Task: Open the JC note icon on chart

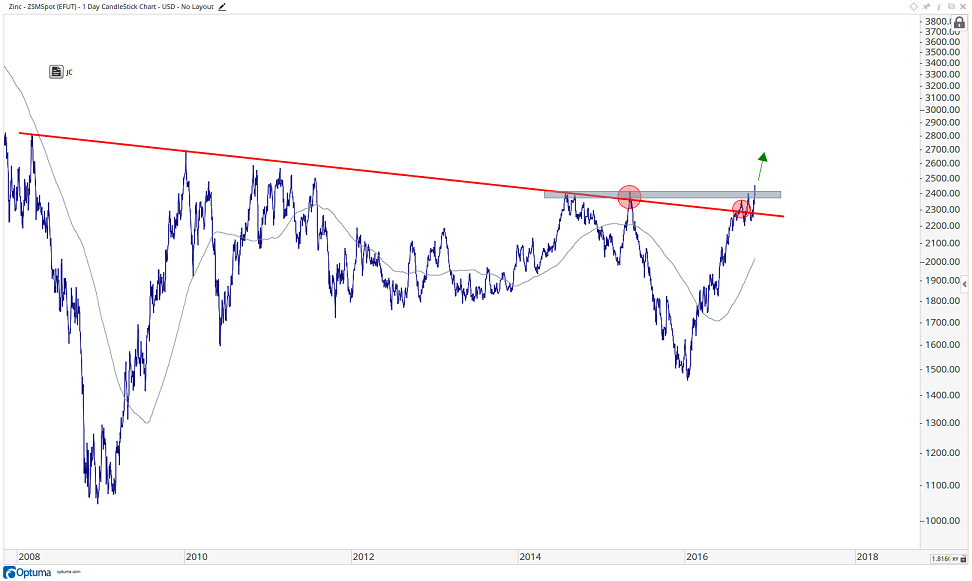Action: coord(57,71)
